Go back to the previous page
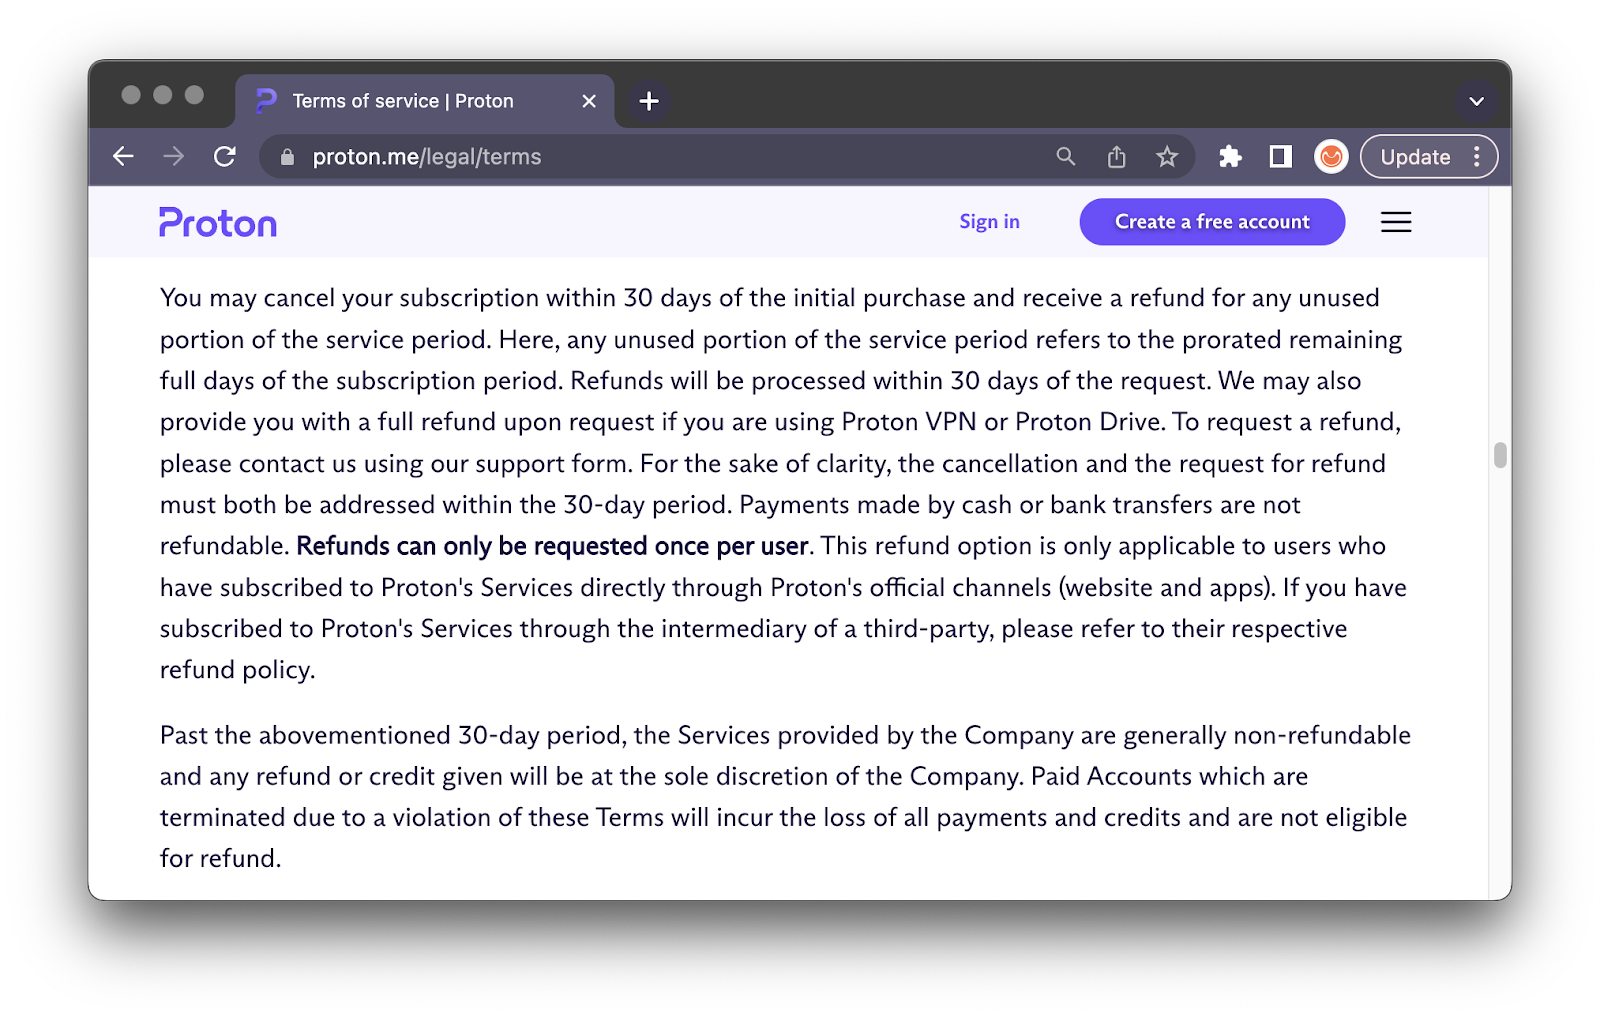The height and width of the screenshot is (1017, 1600). [123, 156]
